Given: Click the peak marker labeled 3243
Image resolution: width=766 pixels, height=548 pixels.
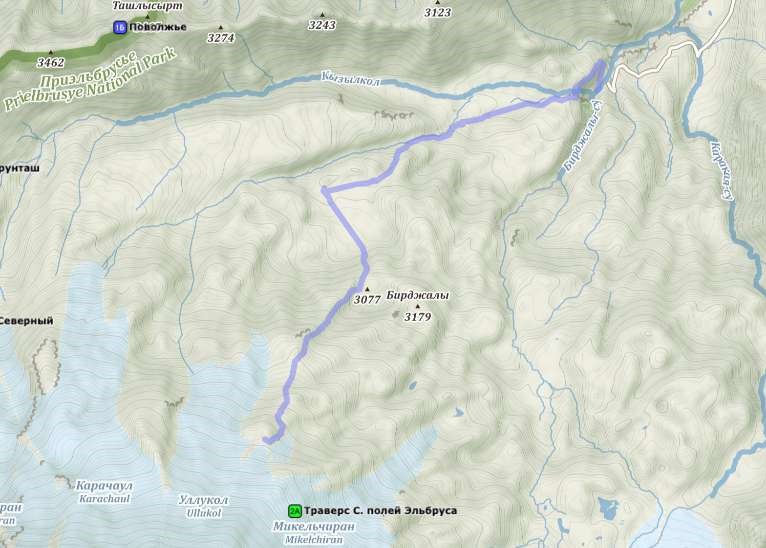Looking at the screenshot, I should click(322, 15).
